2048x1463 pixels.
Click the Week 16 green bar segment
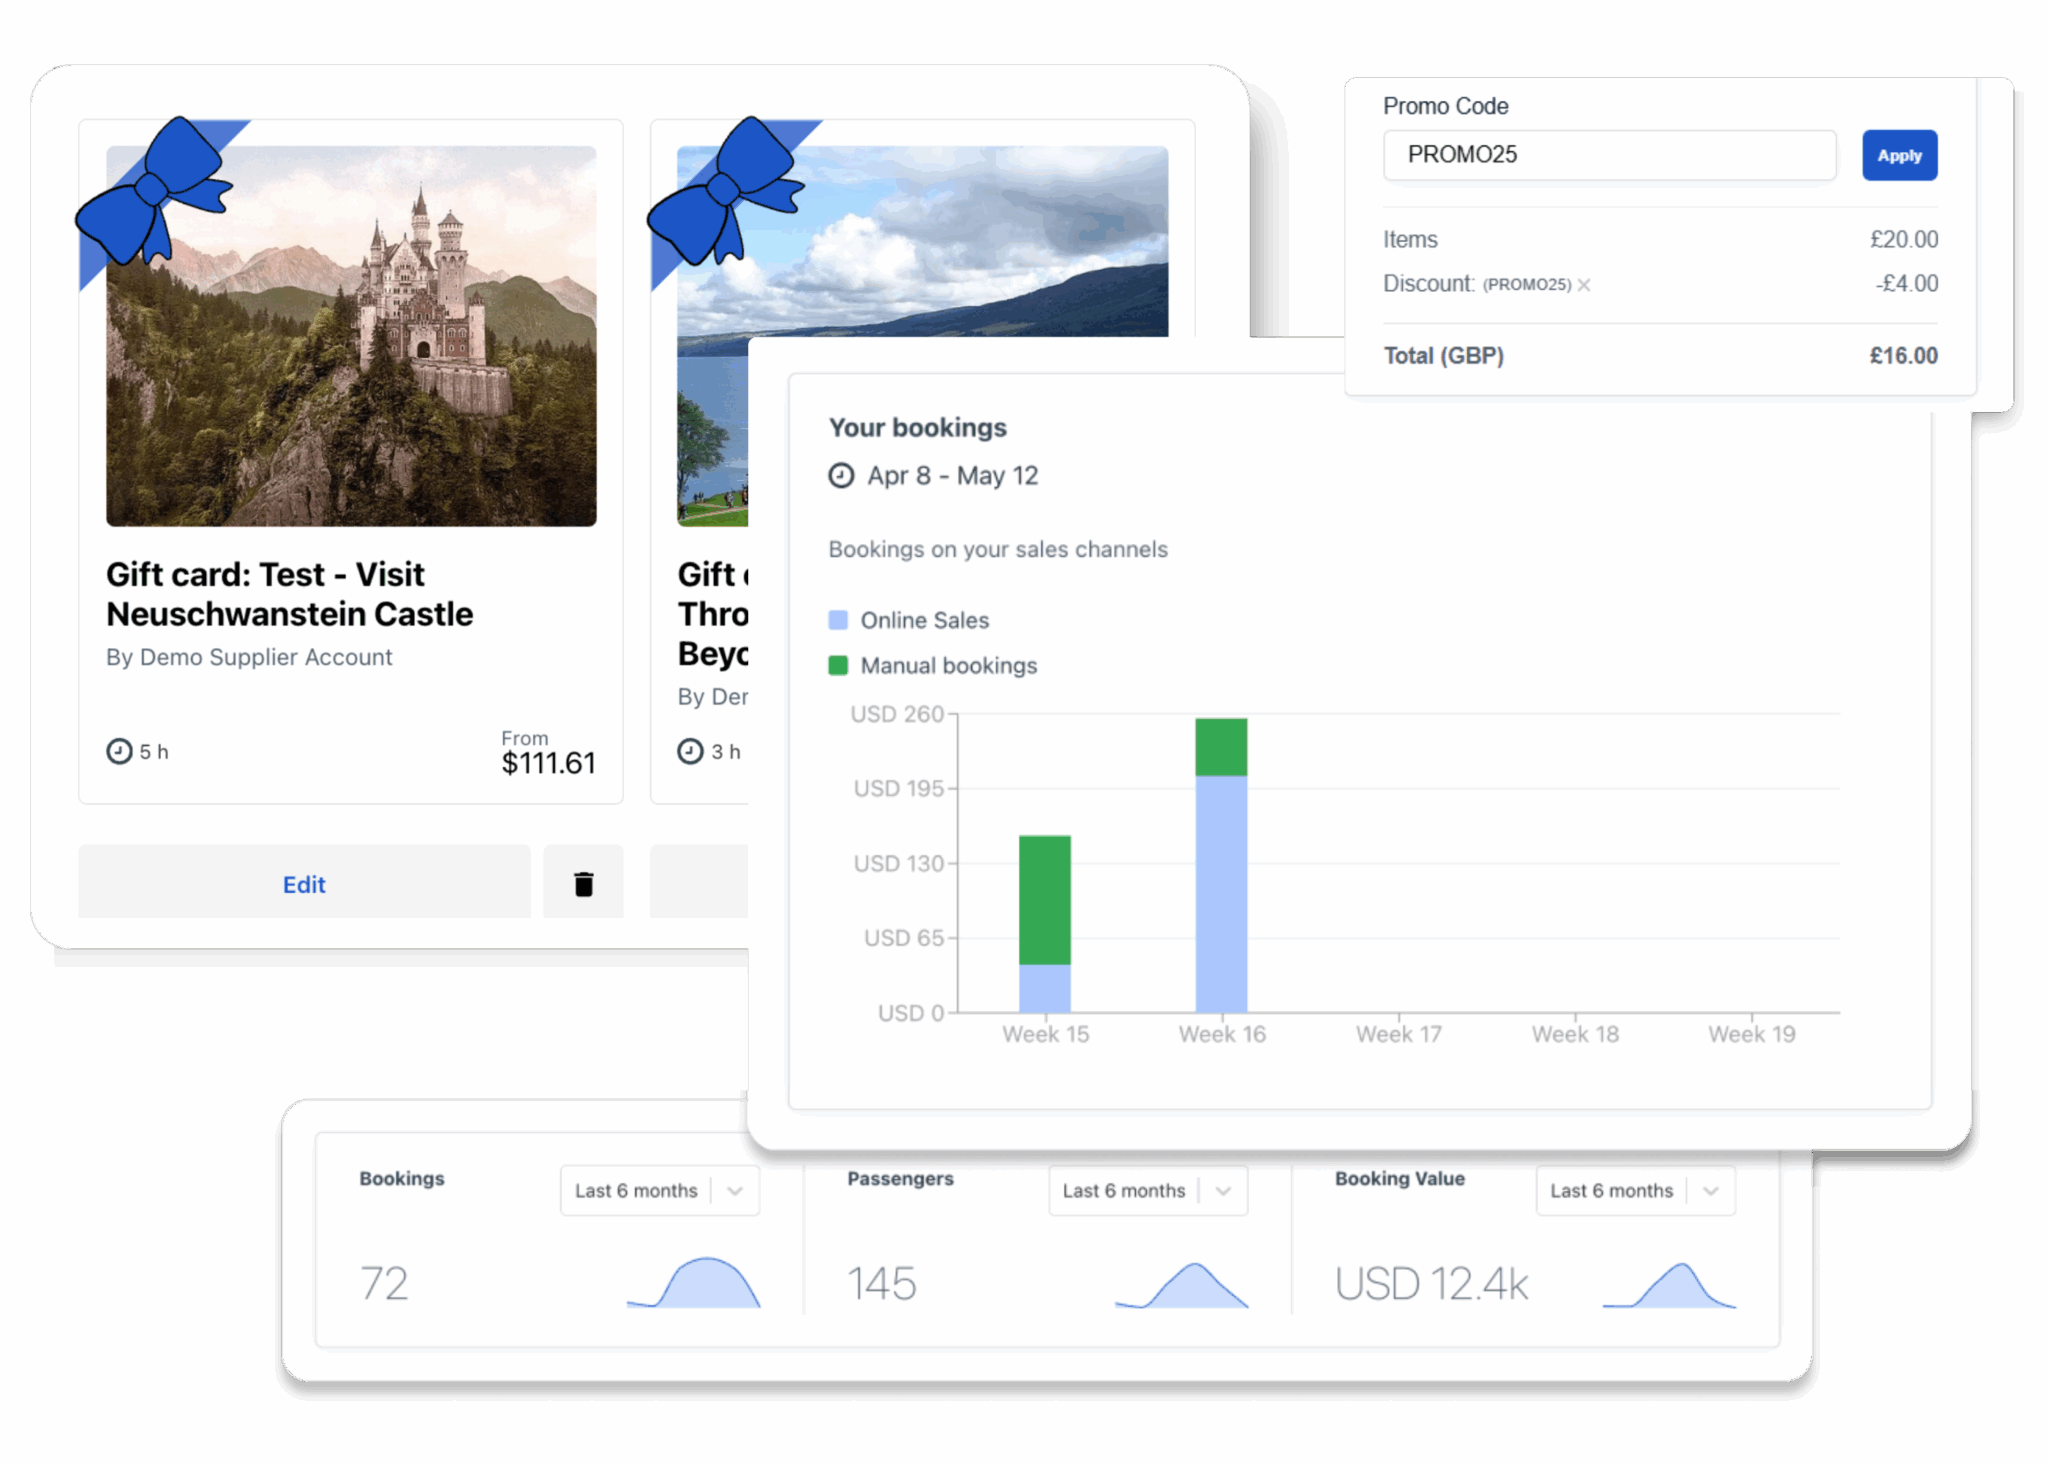(x=1221, y=747)
